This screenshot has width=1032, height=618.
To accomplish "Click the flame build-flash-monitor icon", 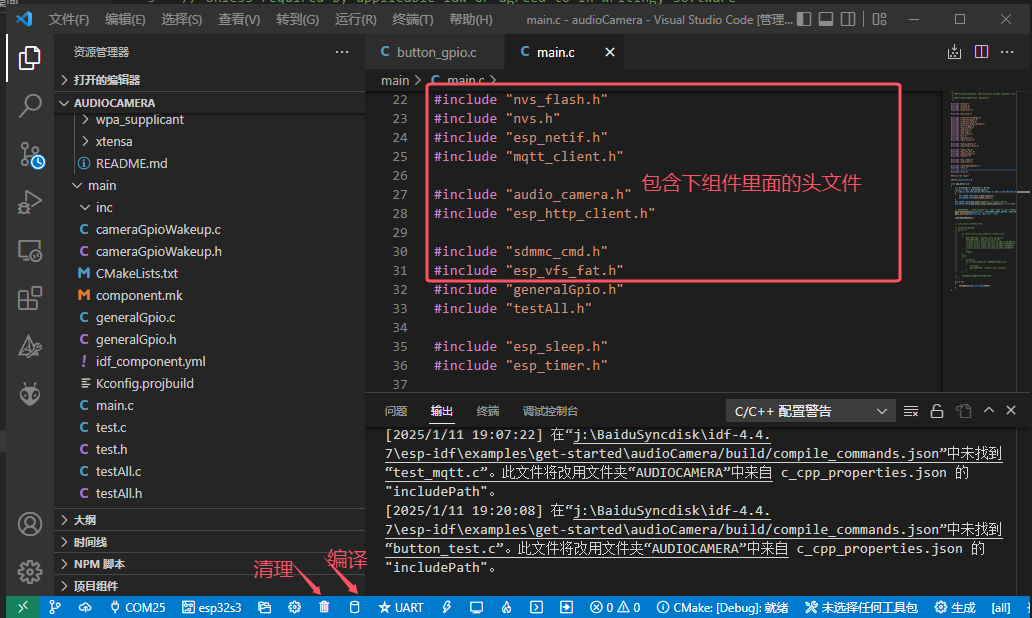I will click(506, 607).
